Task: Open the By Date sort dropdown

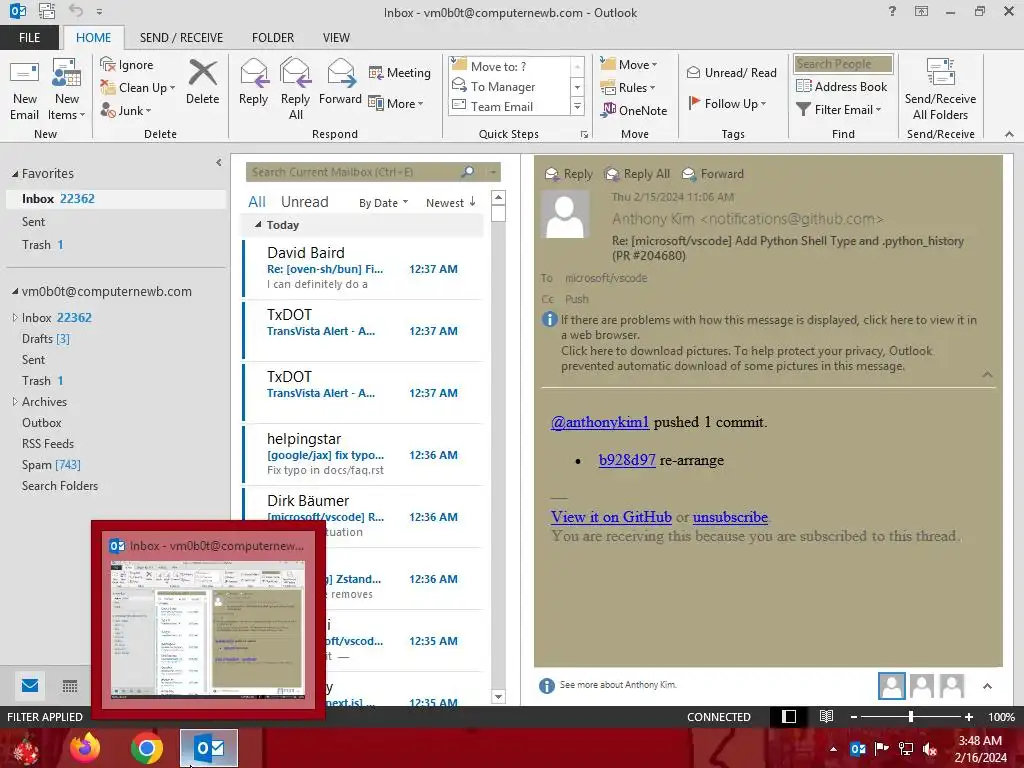Action: [x=383, y=203]
